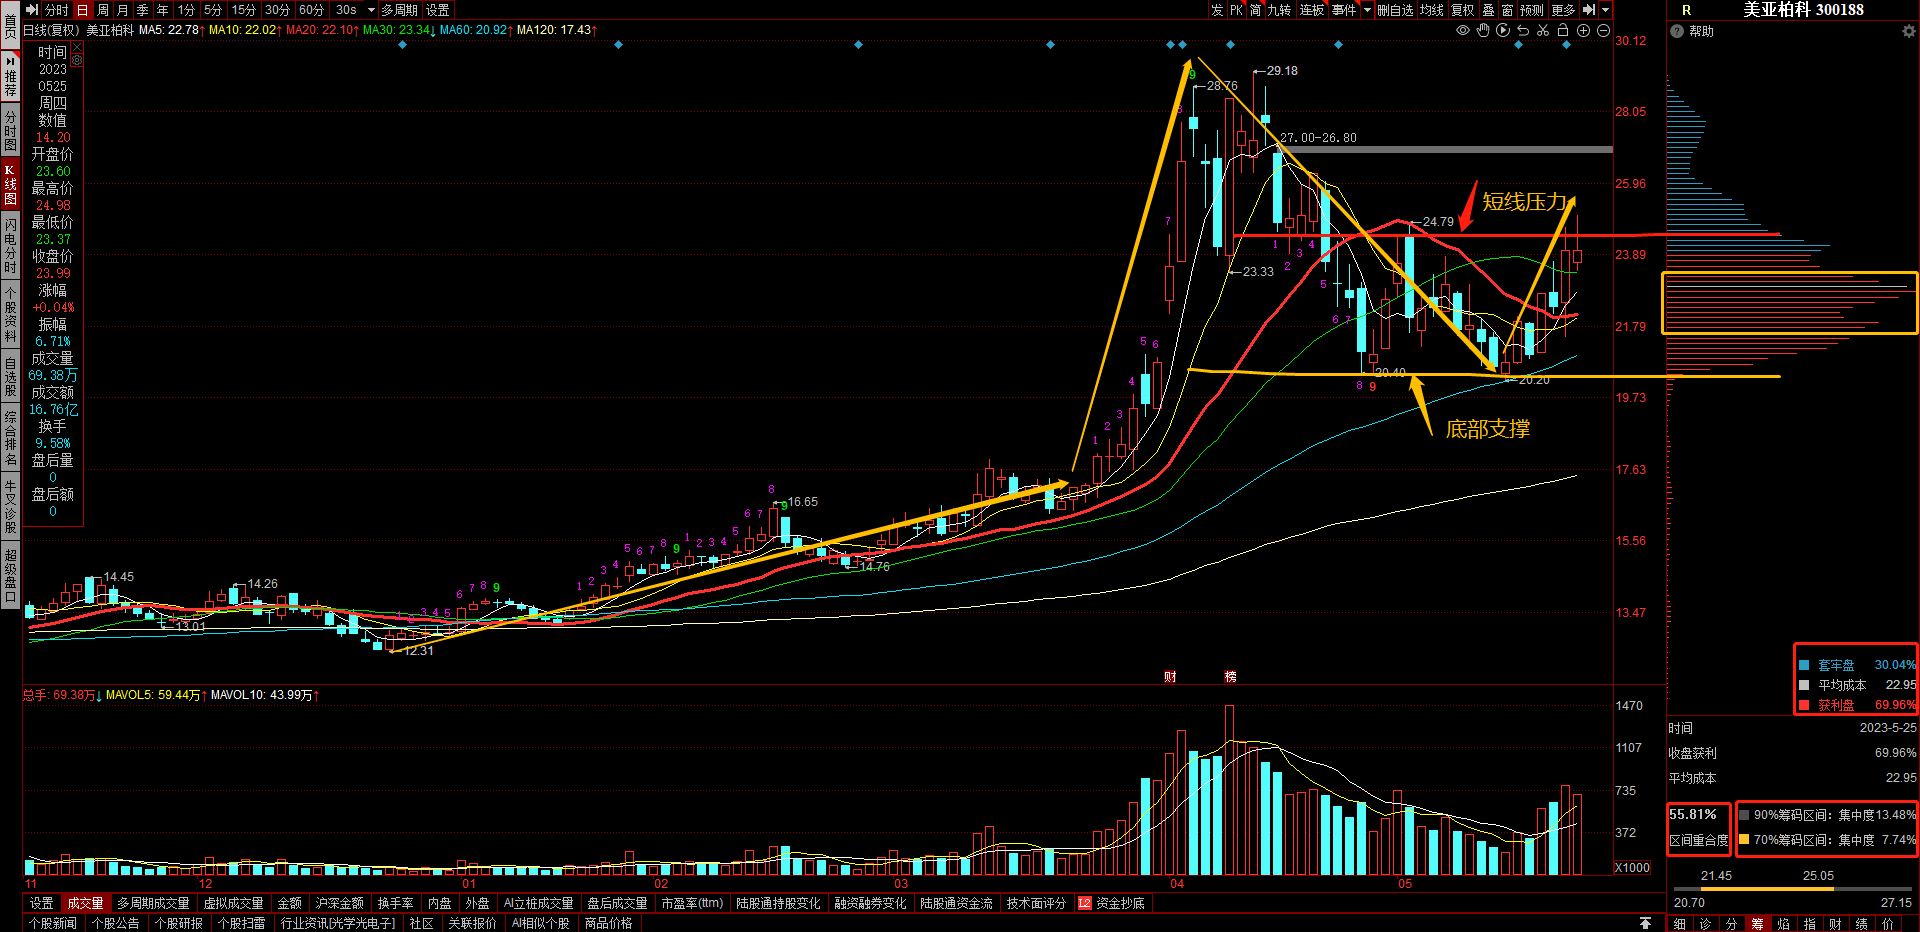Click the 榜 event marker on chart

click(x=1230, y=677)
